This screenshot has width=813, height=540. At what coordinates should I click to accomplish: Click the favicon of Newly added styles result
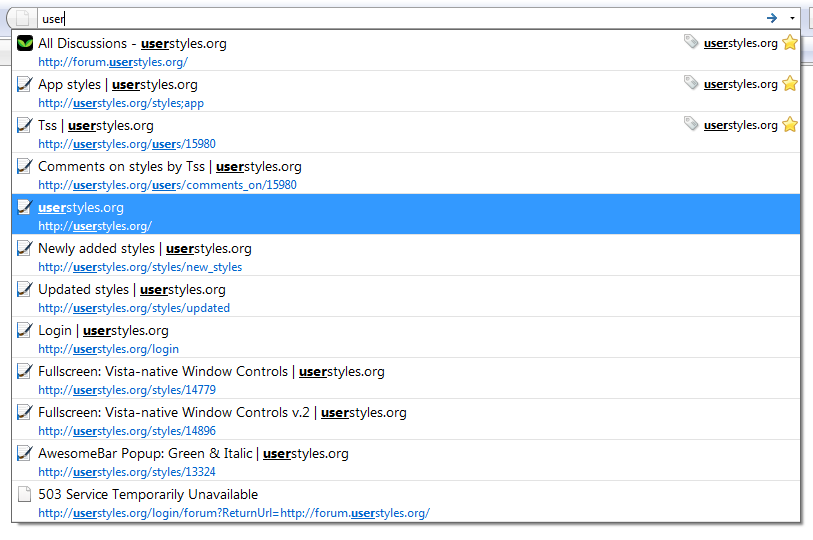24,248
